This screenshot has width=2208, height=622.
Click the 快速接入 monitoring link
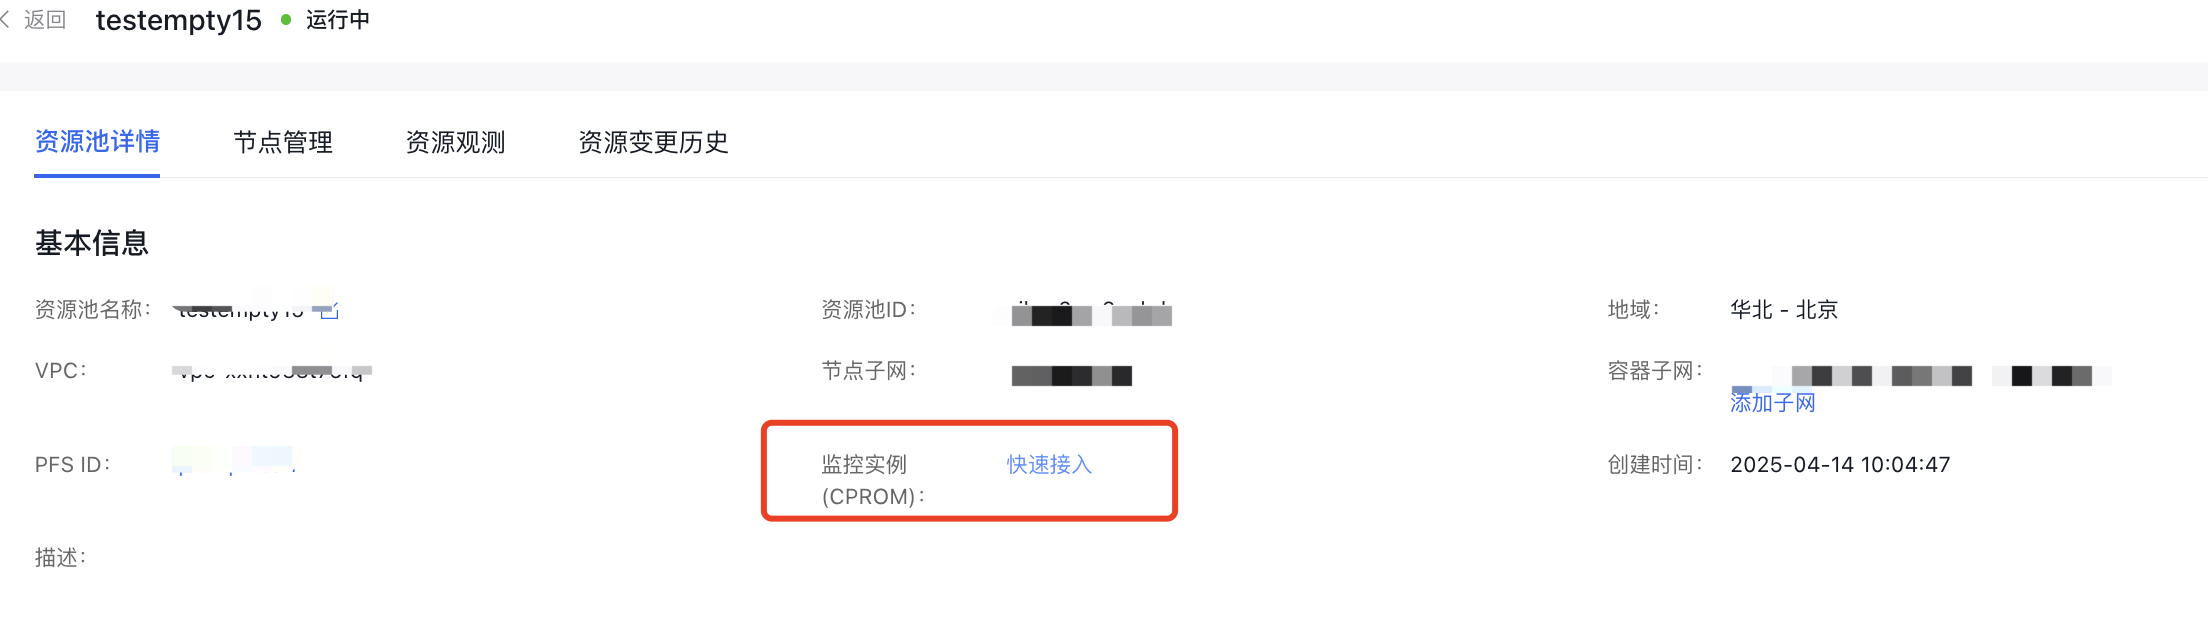click(x=1049, y=464)
